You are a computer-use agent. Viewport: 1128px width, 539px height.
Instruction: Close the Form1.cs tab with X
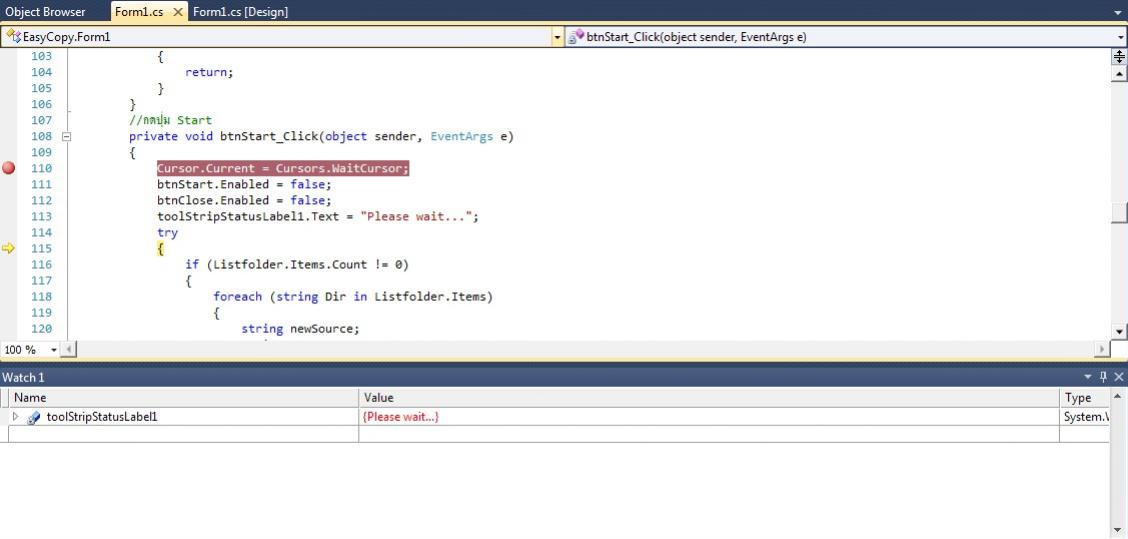click(178, 12)
